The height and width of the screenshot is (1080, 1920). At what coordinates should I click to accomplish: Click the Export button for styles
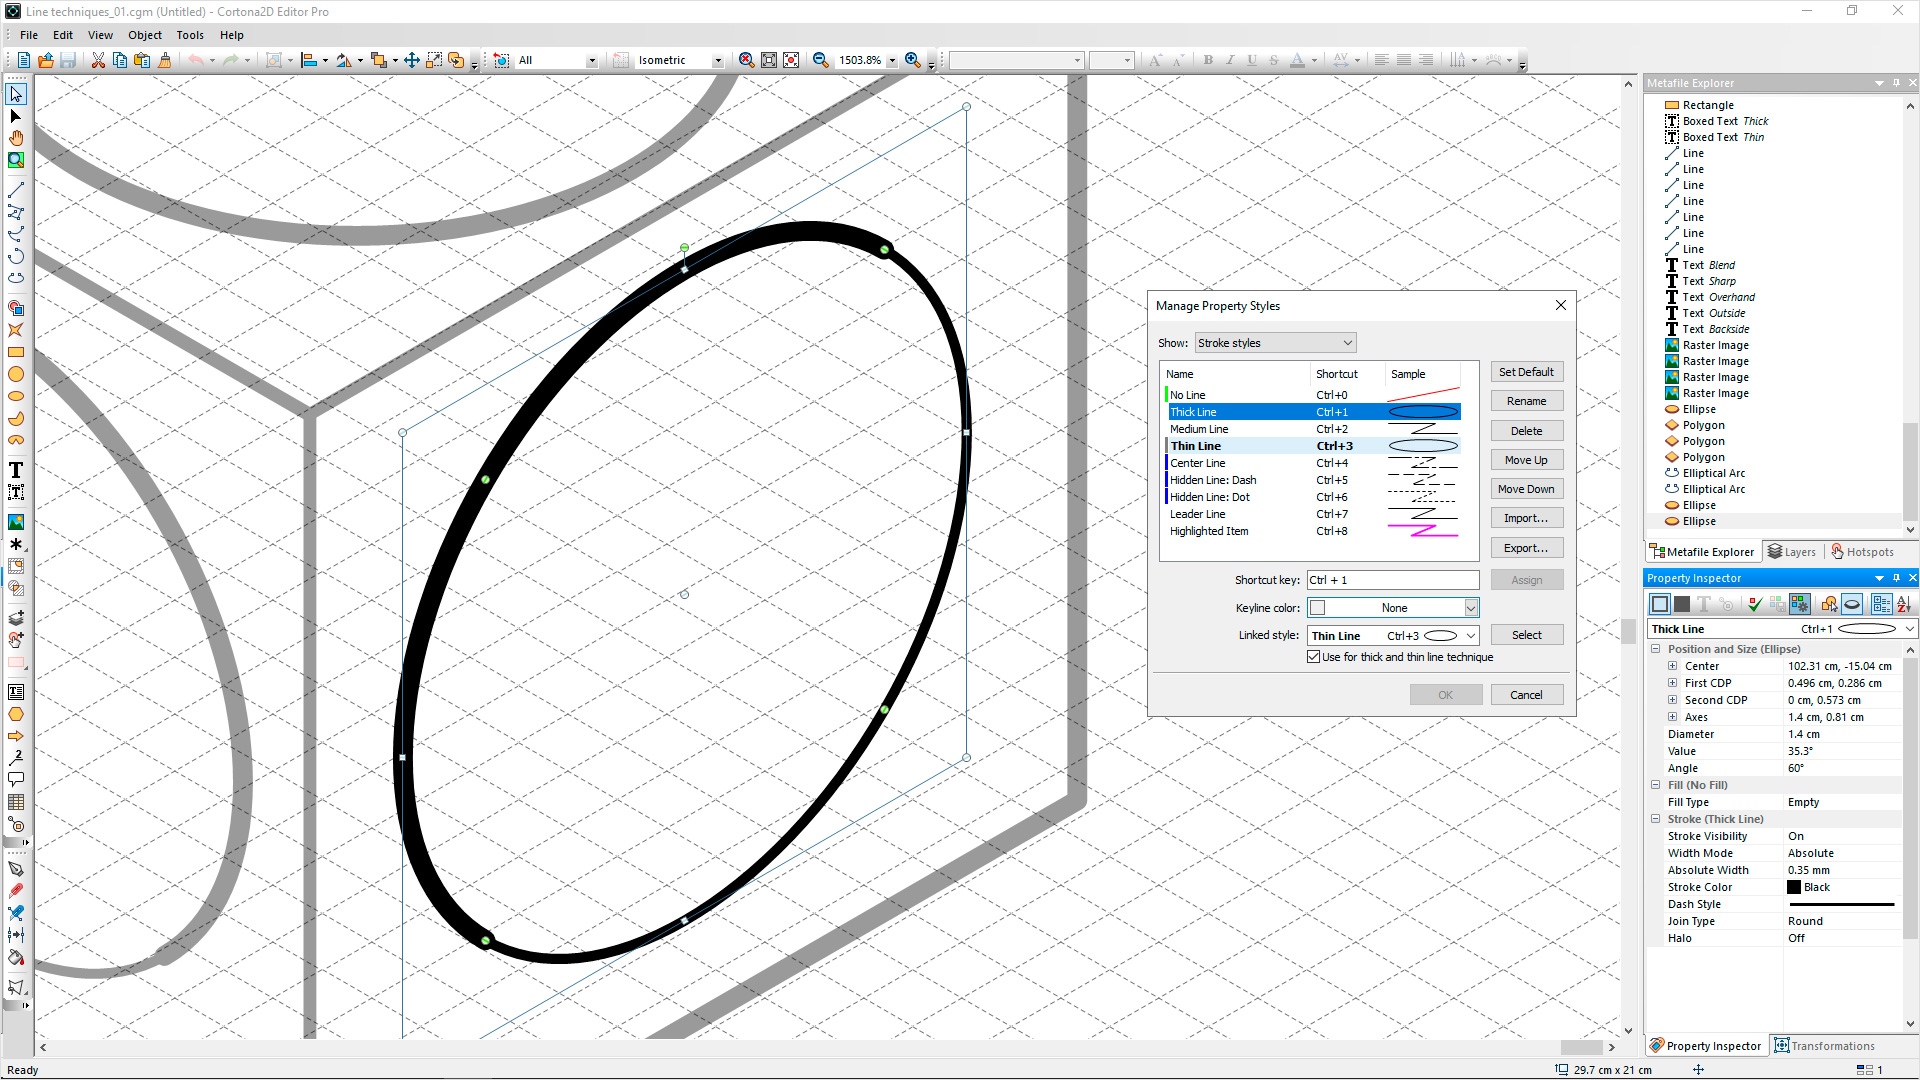point(1526,547)
